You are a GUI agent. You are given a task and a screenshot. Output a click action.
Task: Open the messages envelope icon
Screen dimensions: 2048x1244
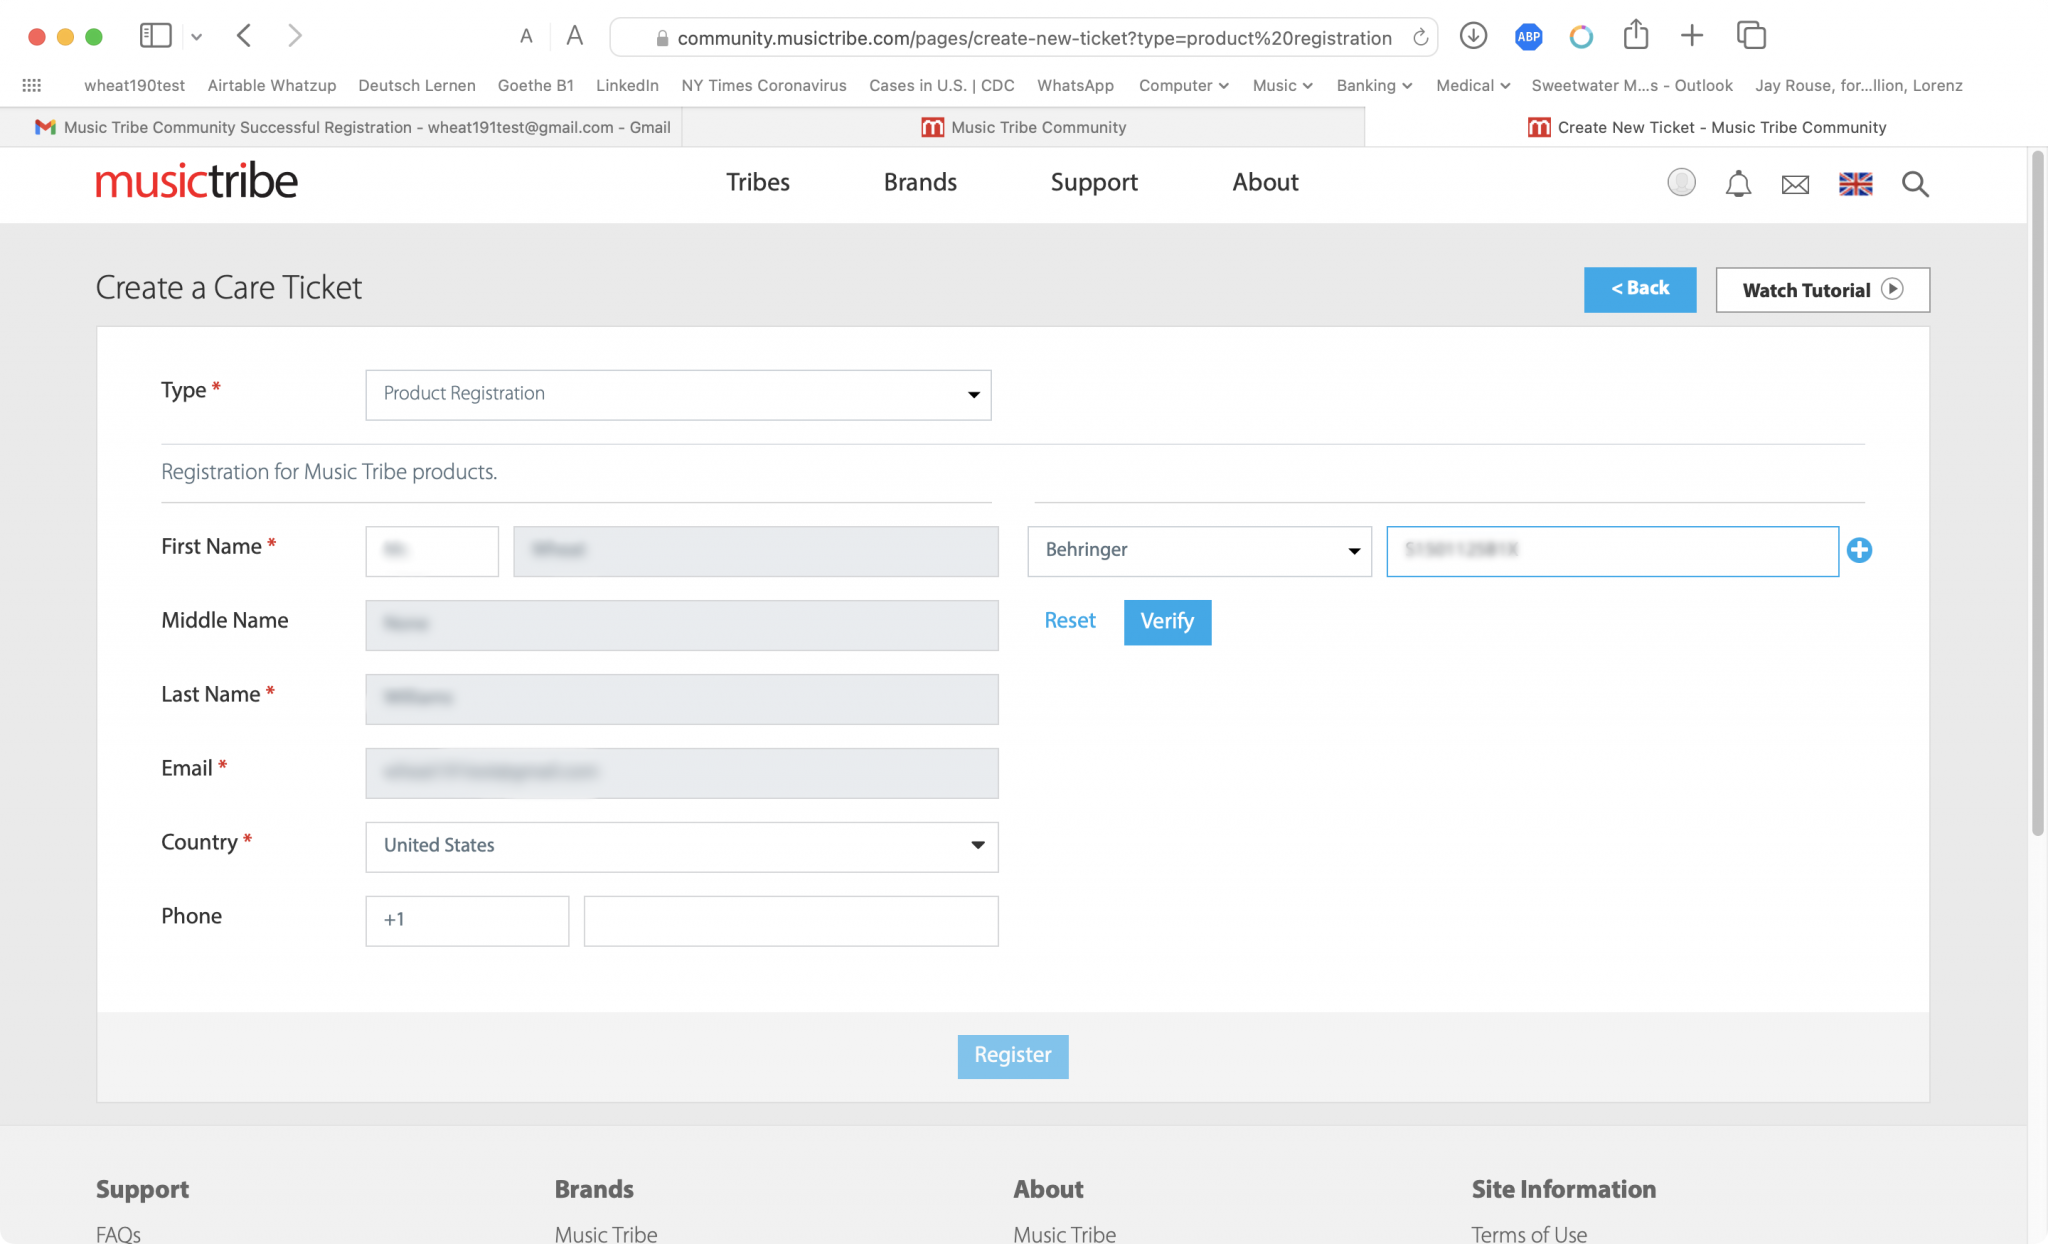[1795, 184]
